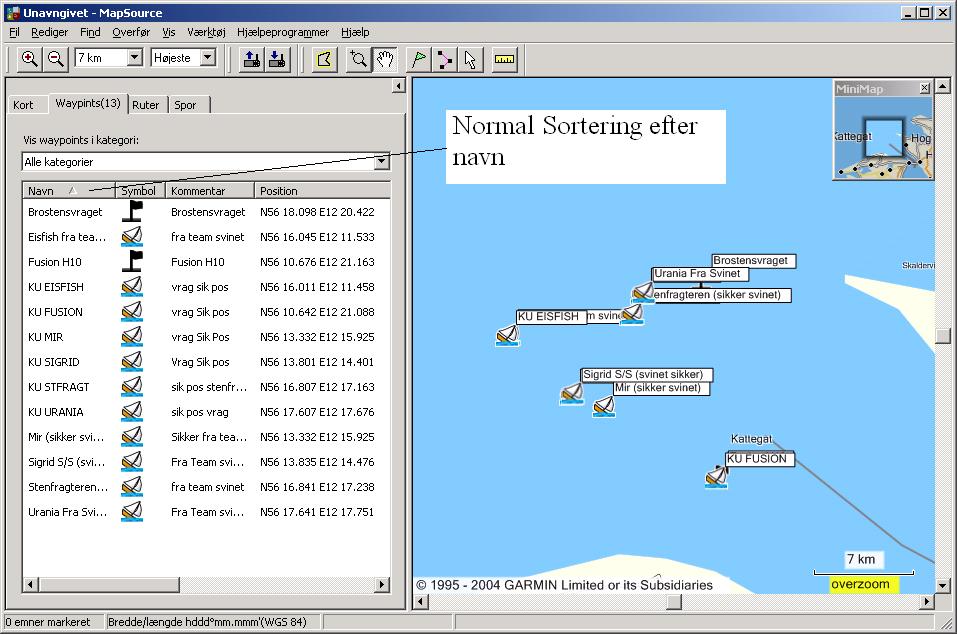The image size is (957, 634).
Task: Select the KU URANIA waypoint row
Action: coord(206,412)
